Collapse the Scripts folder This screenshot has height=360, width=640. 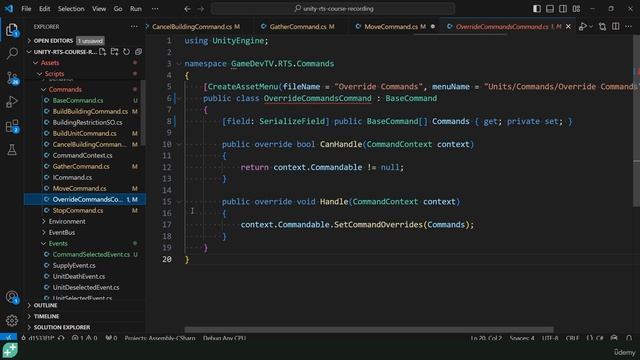pyautogui.click(x=54, y=74)
